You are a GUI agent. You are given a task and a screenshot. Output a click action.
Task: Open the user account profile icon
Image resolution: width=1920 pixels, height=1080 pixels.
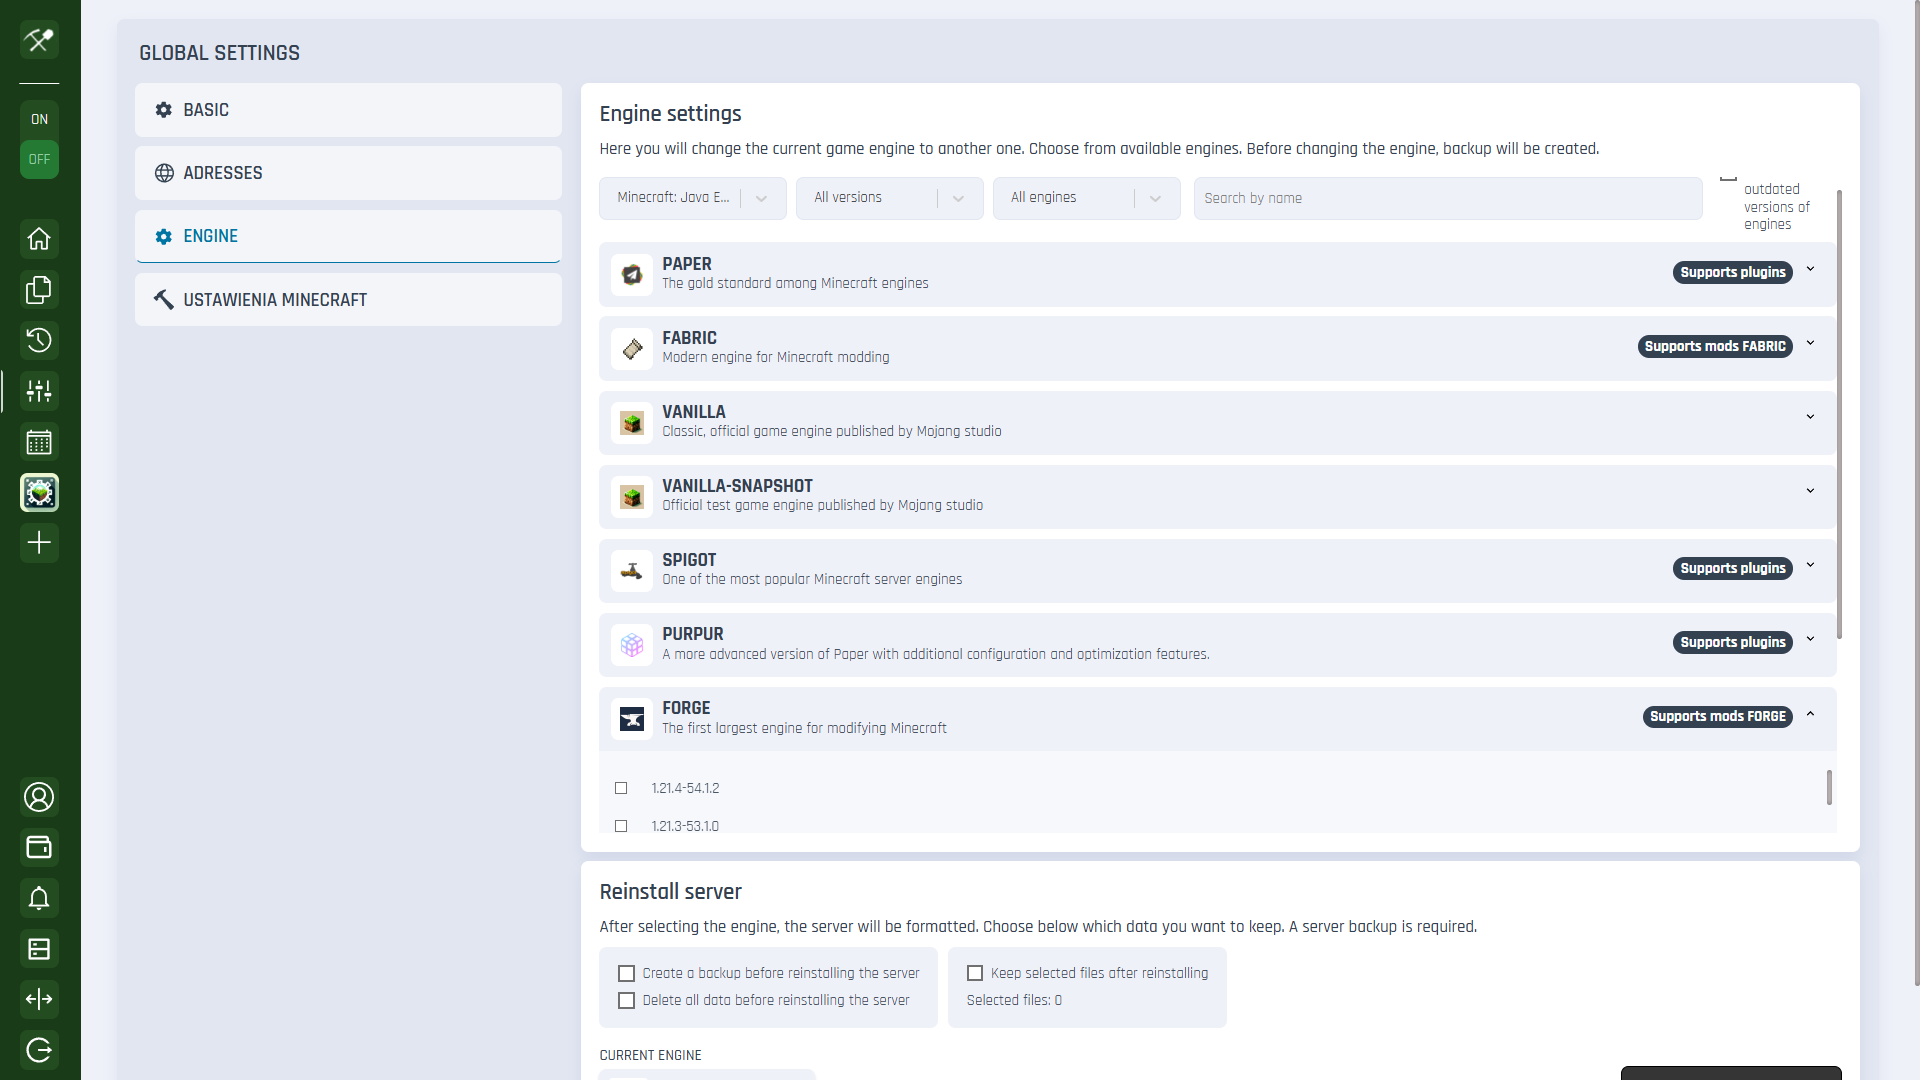click(x=39, y=797)
